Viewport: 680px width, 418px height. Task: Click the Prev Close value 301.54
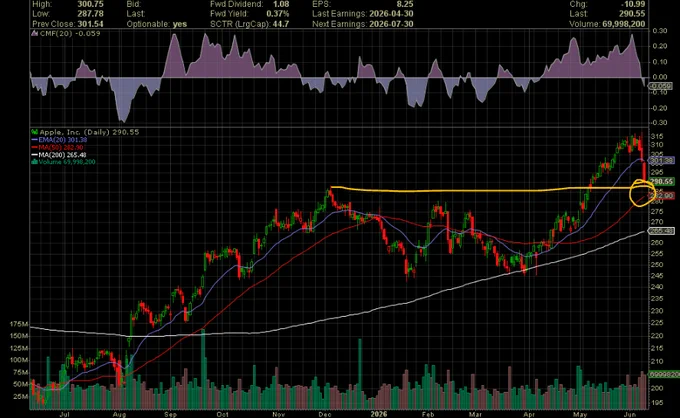(x=90, y=24)
